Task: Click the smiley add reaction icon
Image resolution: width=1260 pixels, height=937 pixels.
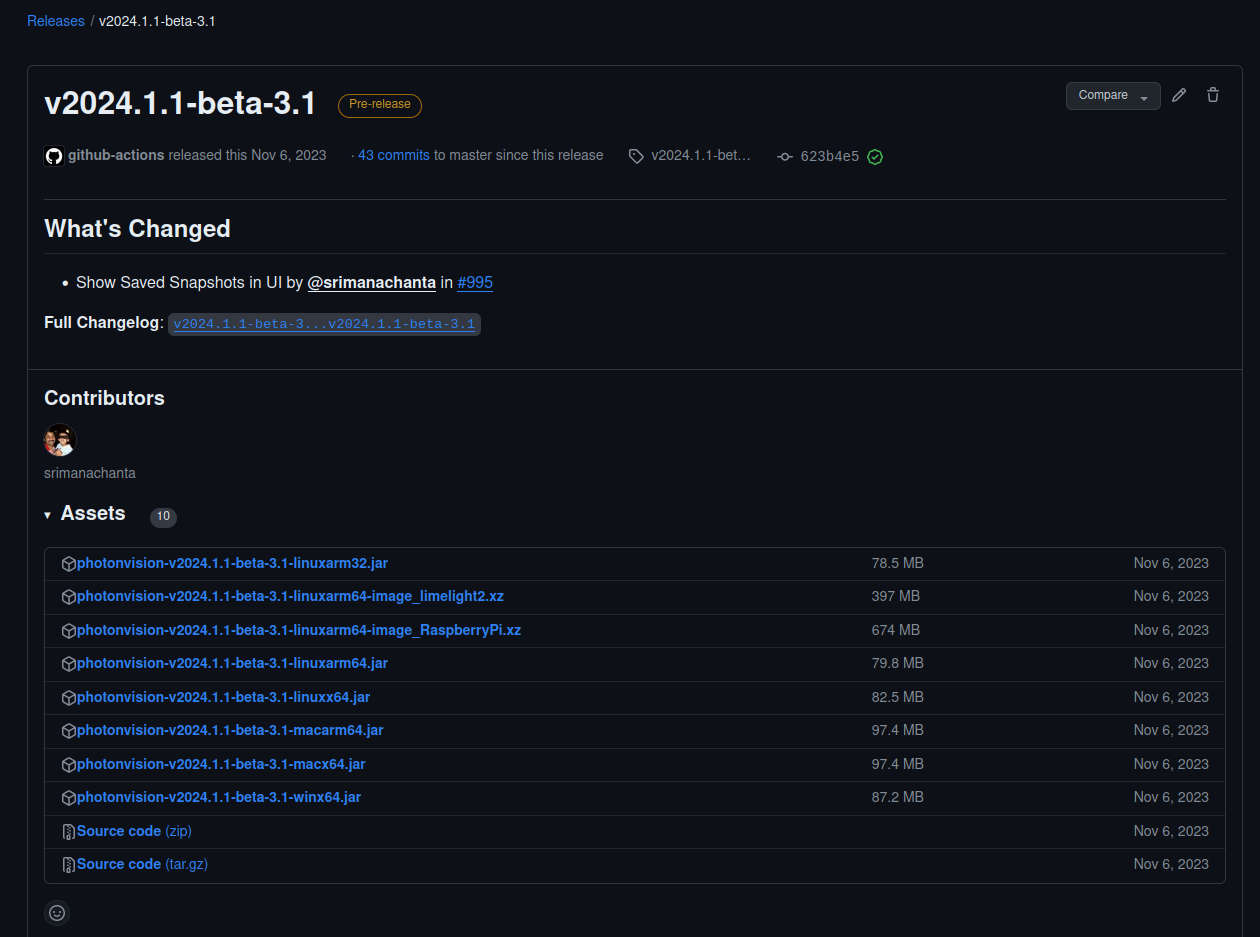Action: tap(57, 913)
